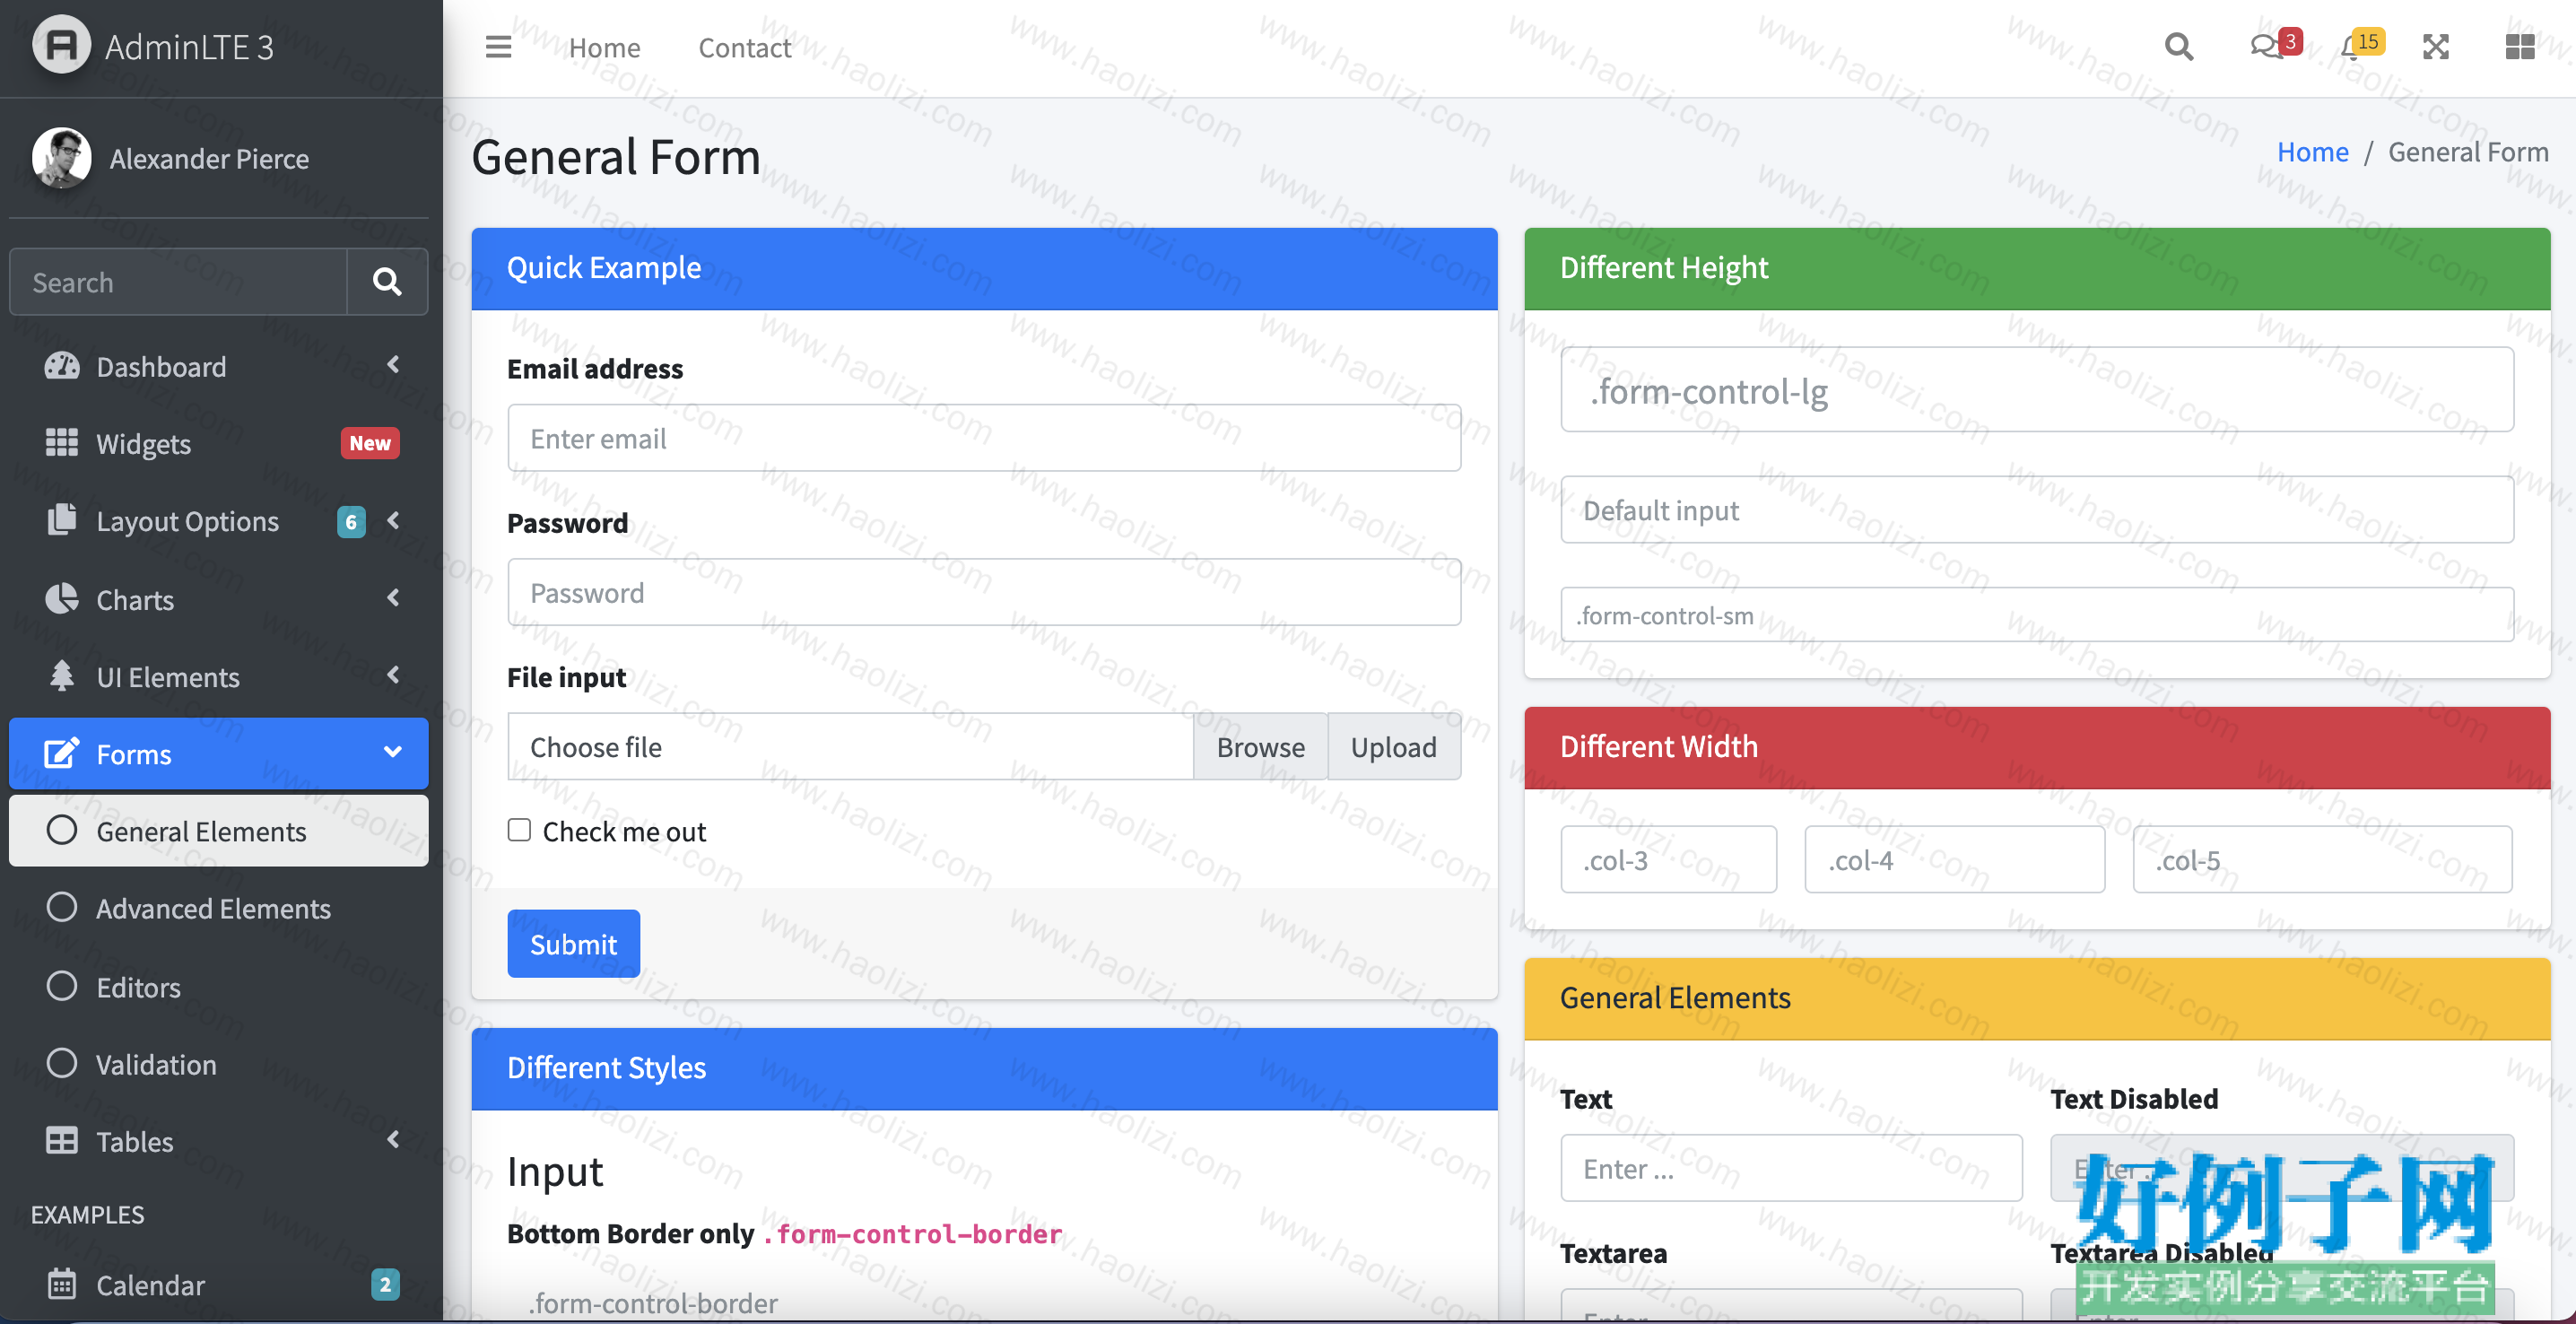Click the UI Elements tree icon
This screenshot has height=1324, width=2576.
62,676
